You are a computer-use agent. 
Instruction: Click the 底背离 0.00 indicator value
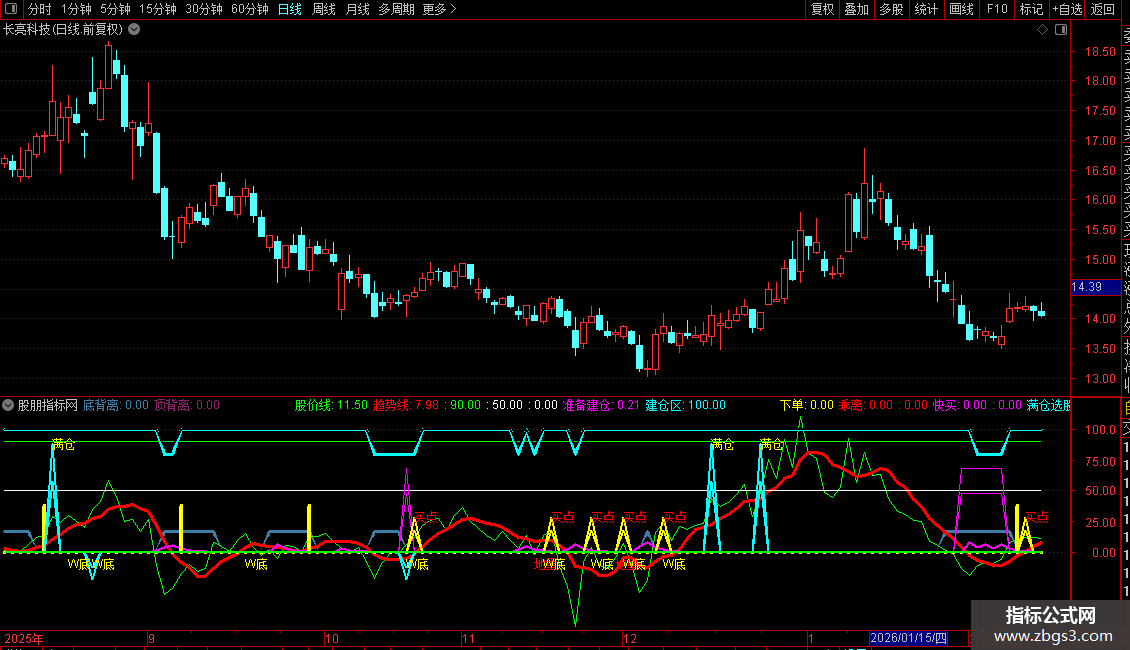tap(115, 405)
